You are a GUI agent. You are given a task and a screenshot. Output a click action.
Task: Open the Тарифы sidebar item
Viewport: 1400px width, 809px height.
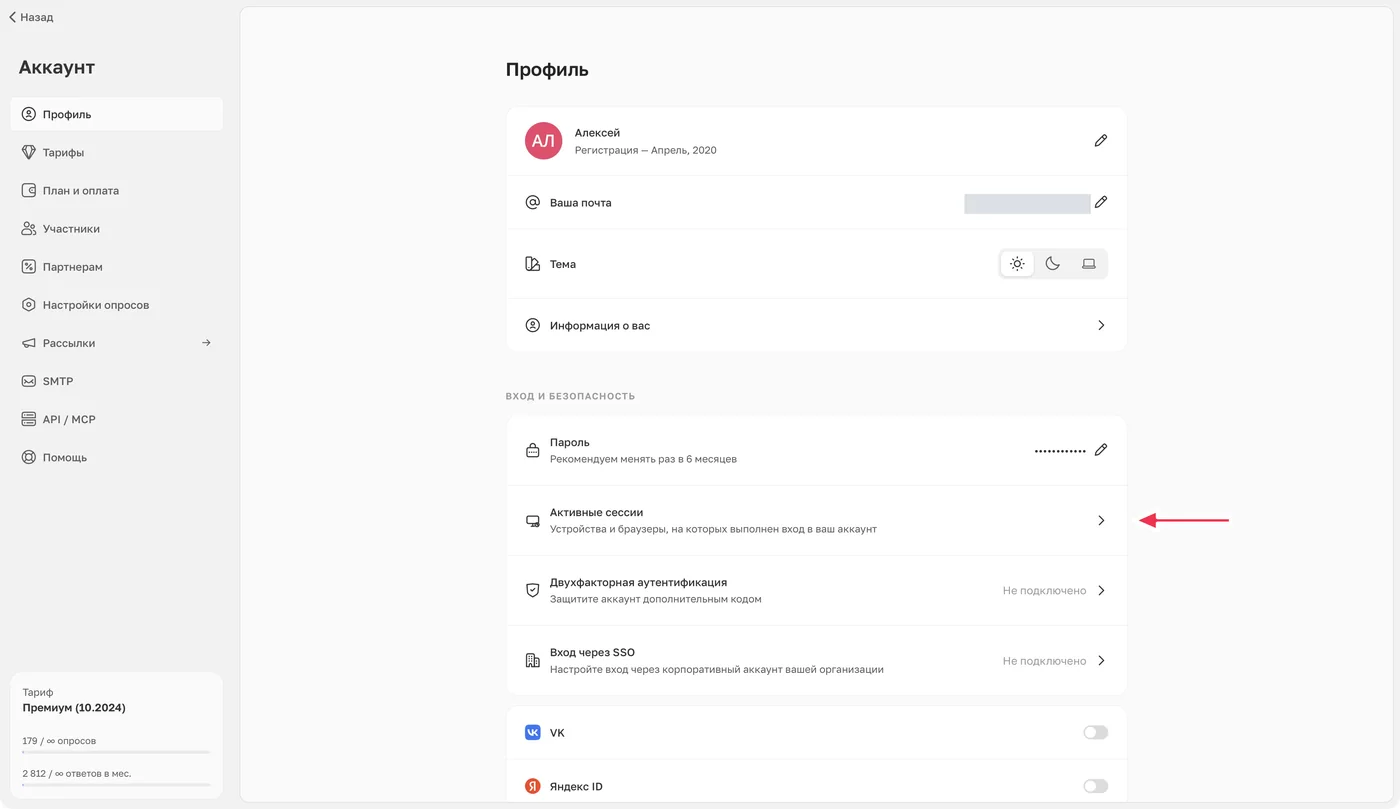(x=117, y=152)
